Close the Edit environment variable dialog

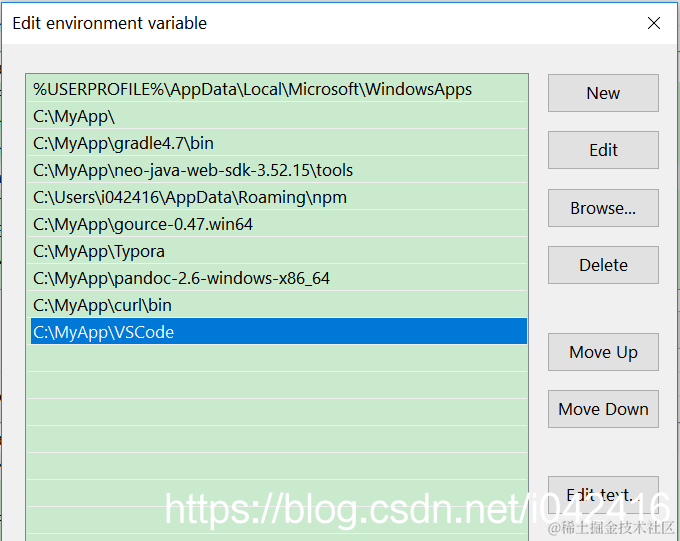point(654,23)
